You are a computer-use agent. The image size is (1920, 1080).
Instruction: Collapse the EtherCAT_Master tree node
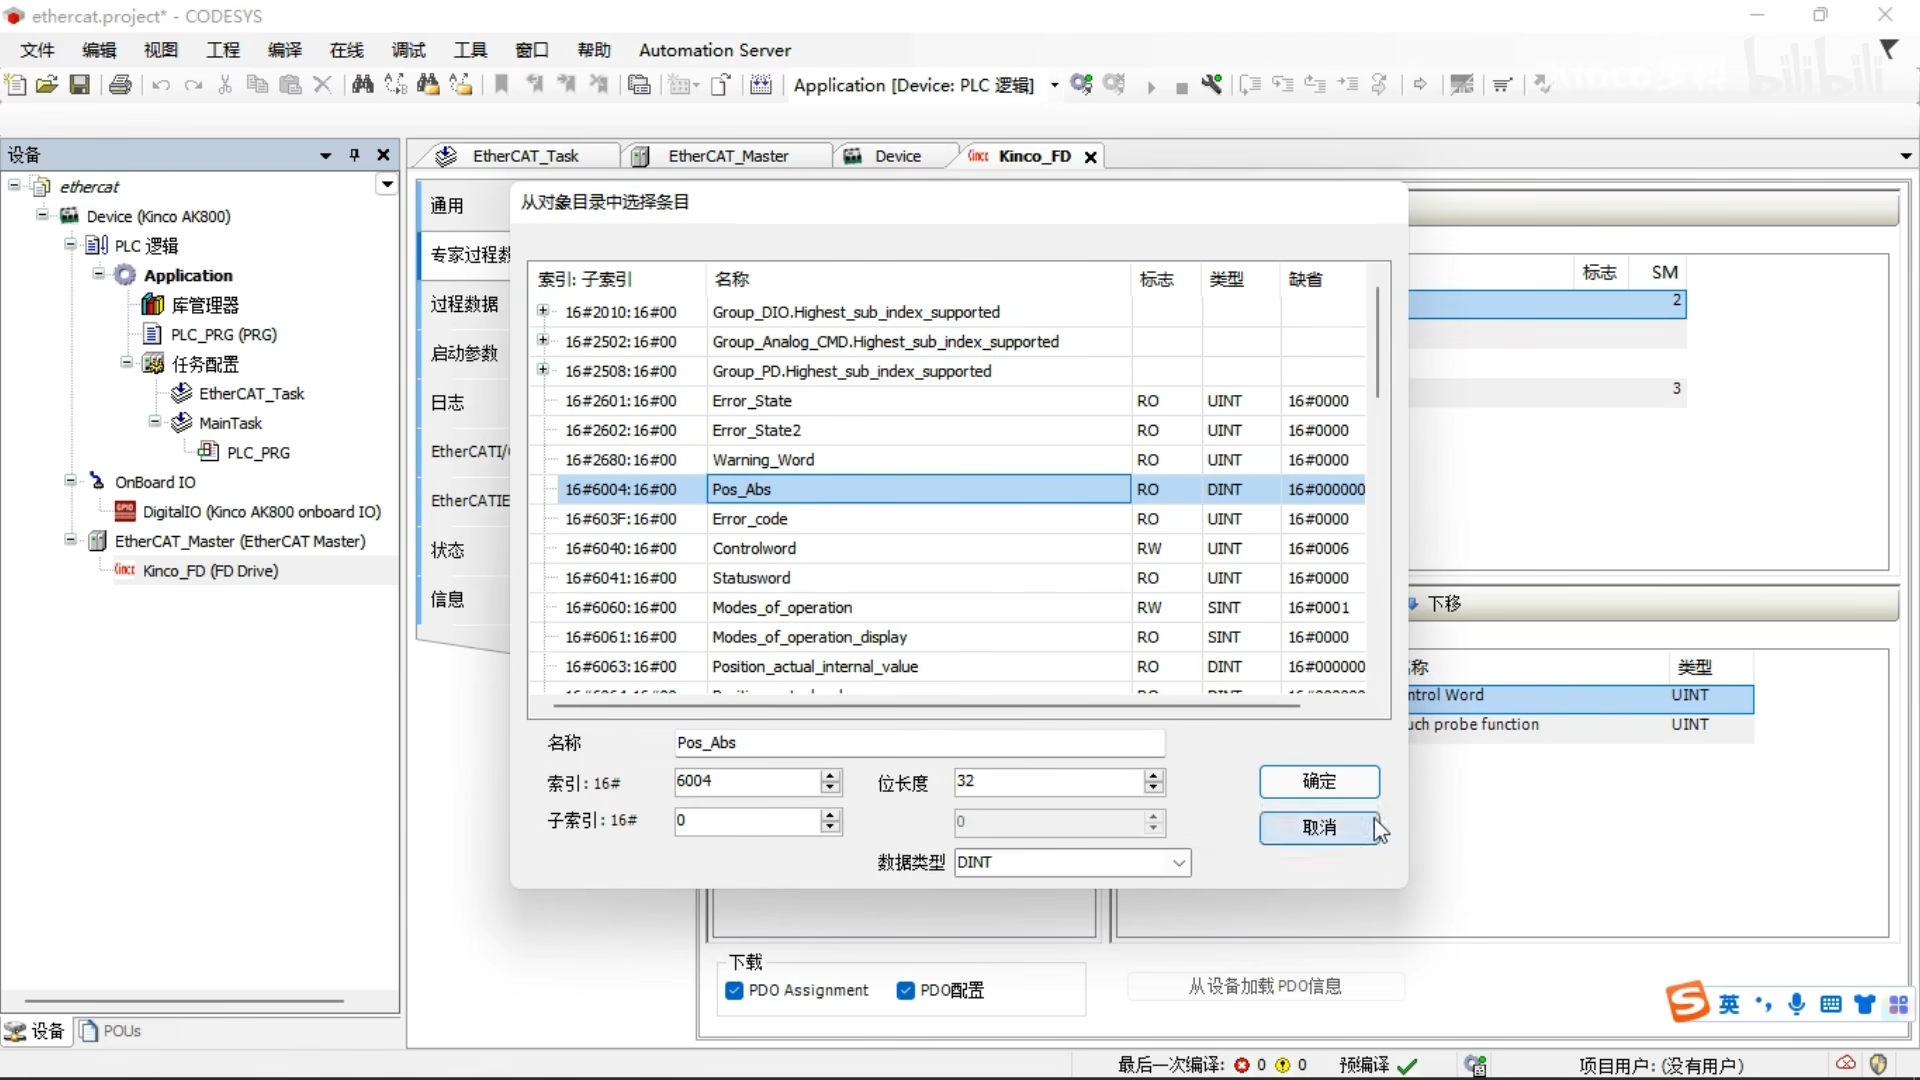(70, 540)
